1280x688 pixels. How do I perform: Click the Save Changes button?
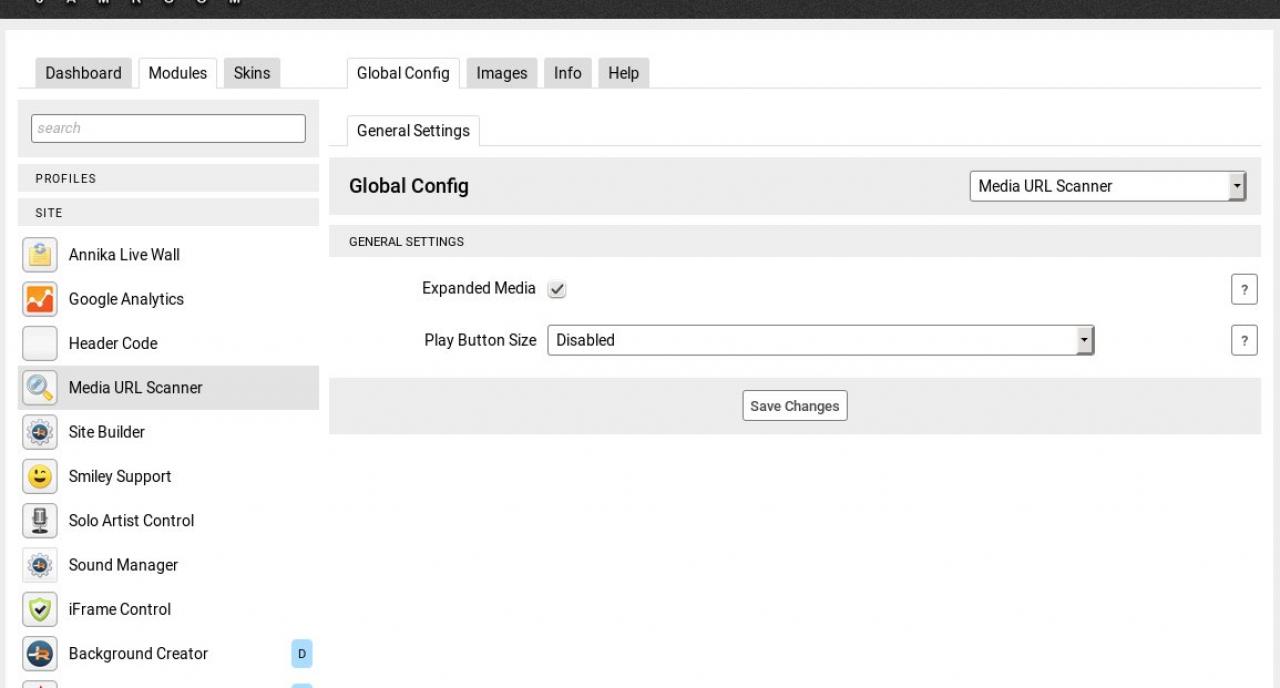tap(794, 405)
